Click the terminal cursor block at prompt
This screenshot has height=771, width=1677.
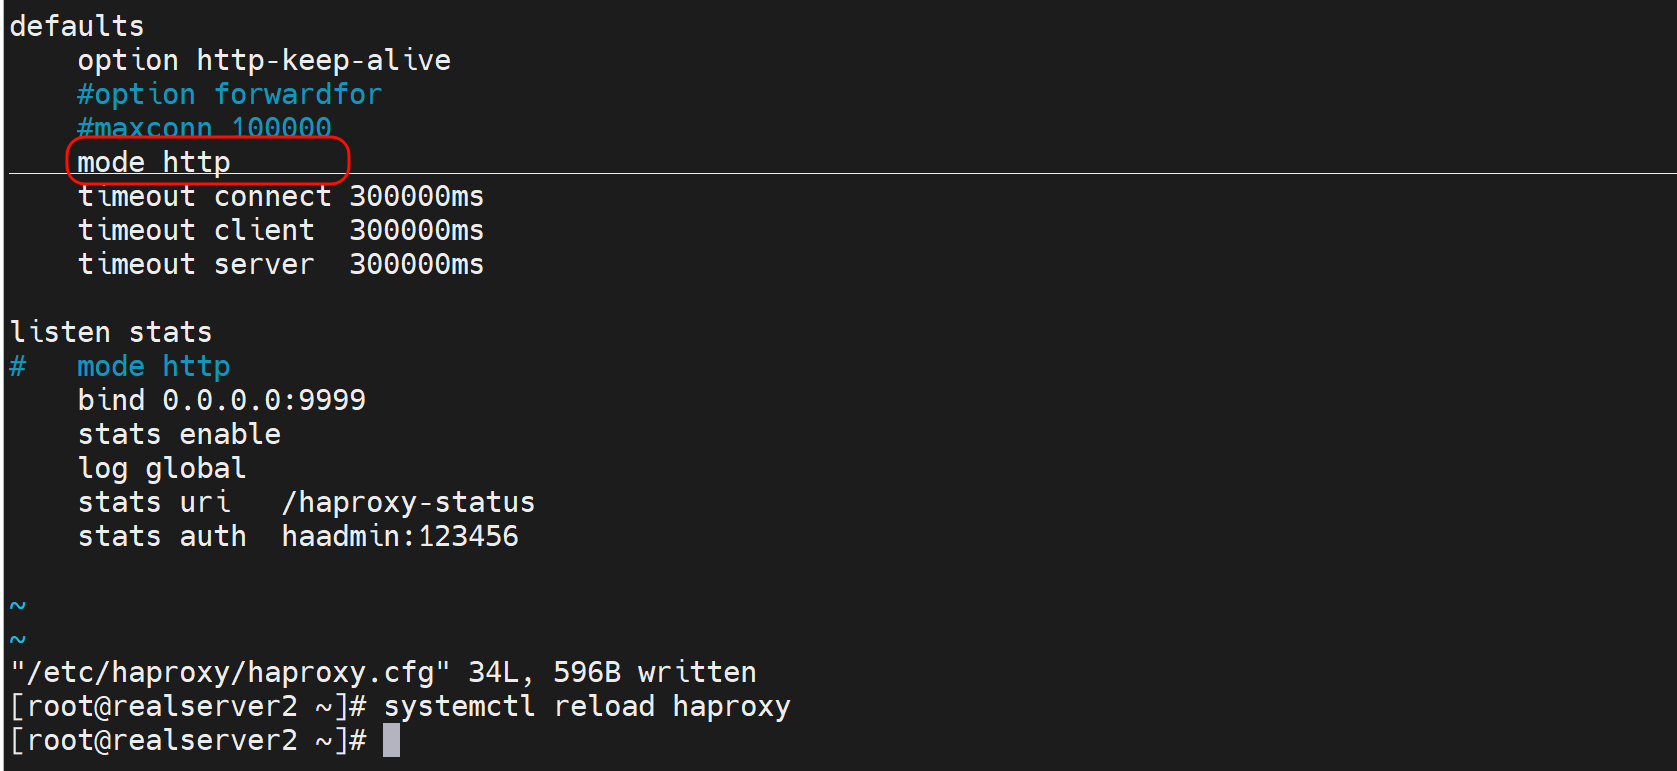pos(391,740)
